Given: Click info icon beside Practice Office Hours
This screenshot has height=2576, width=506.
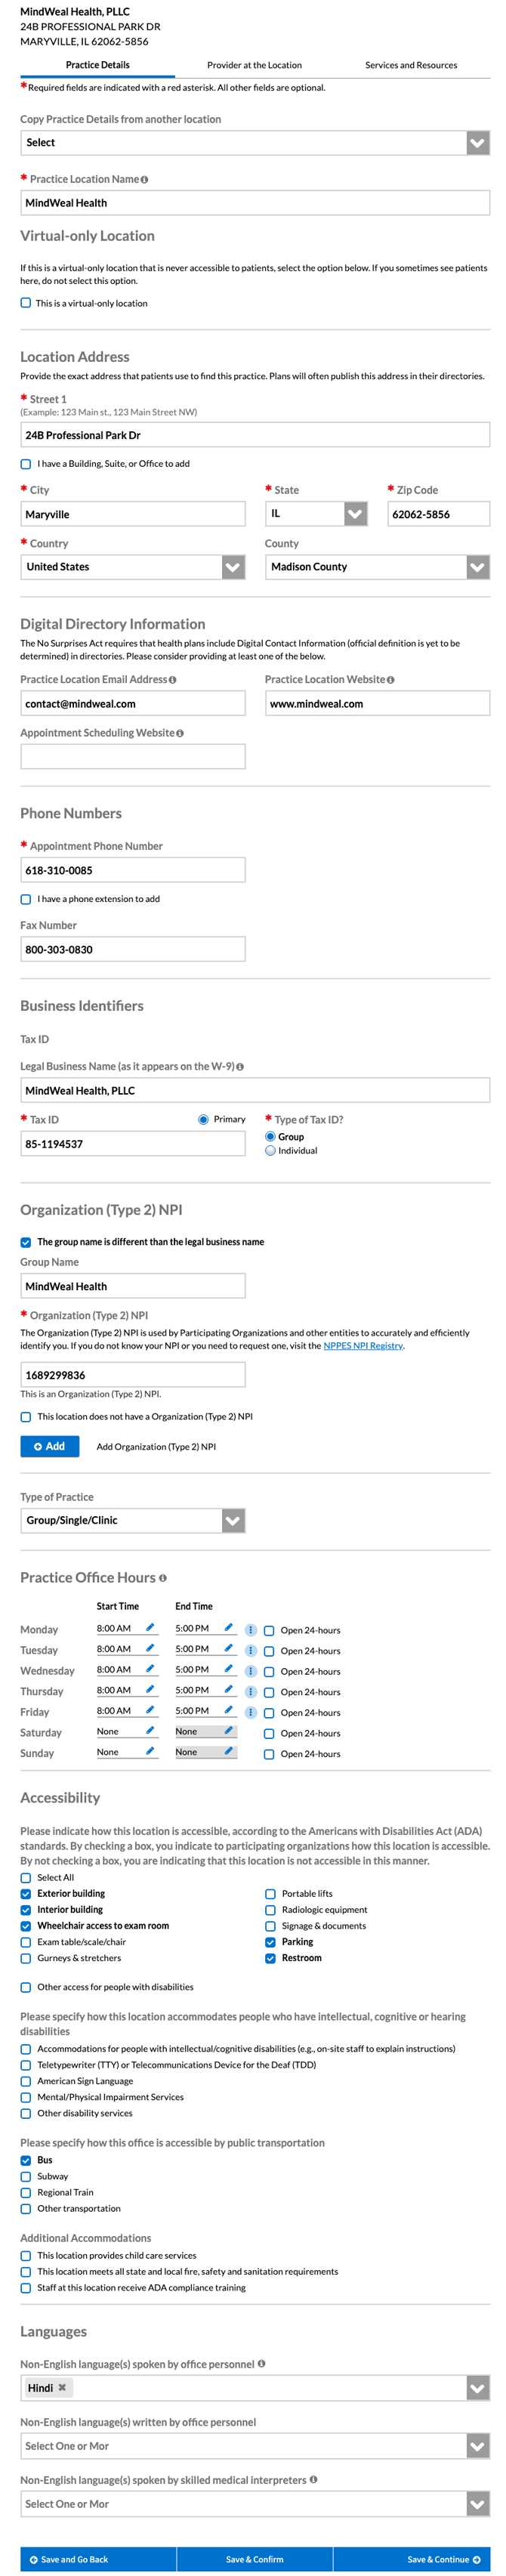Looking at the screenshot, I should [x=163, y=1578].
